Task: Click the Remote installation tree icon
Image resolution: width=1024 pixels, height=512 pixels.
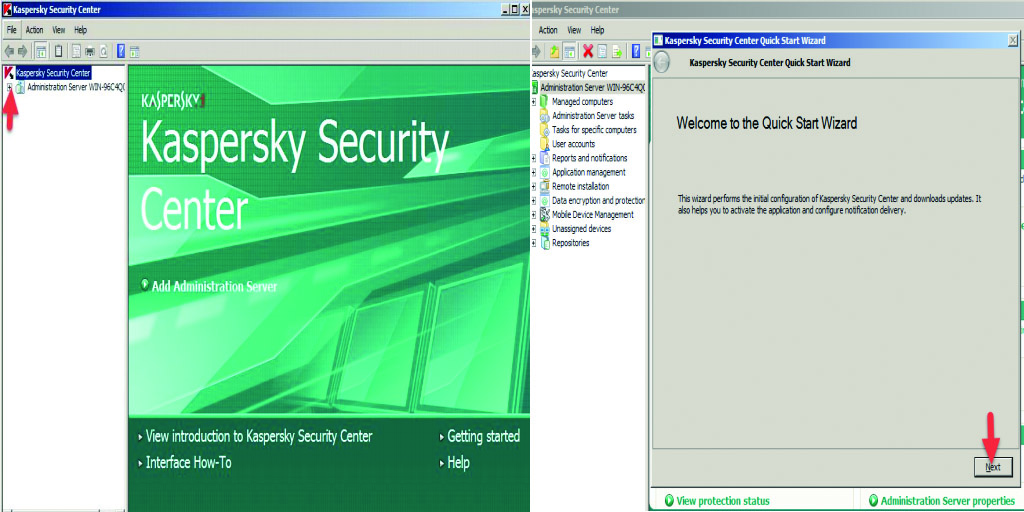Action: (x=544, y=186)
